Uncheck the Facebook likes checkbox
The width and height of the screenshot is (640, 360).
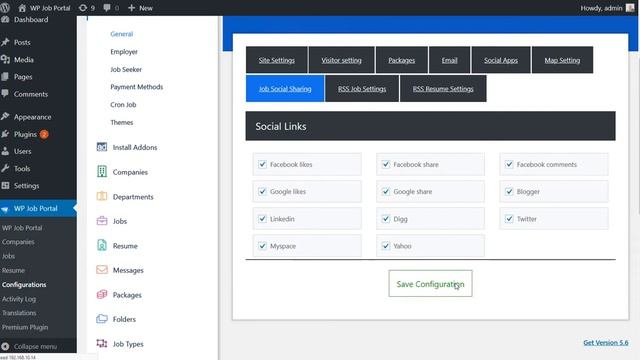(x=262, y=164)
